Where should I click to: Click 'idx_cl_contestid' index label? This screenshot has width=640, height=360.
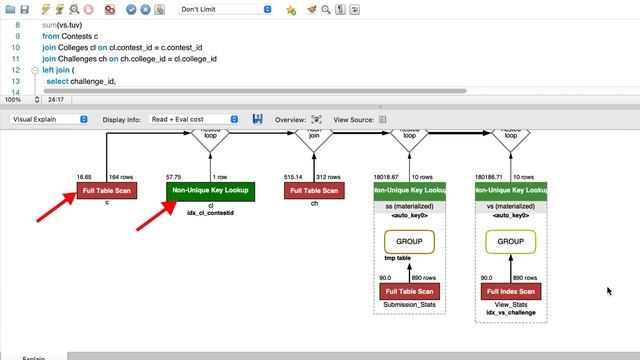point(210,213)
